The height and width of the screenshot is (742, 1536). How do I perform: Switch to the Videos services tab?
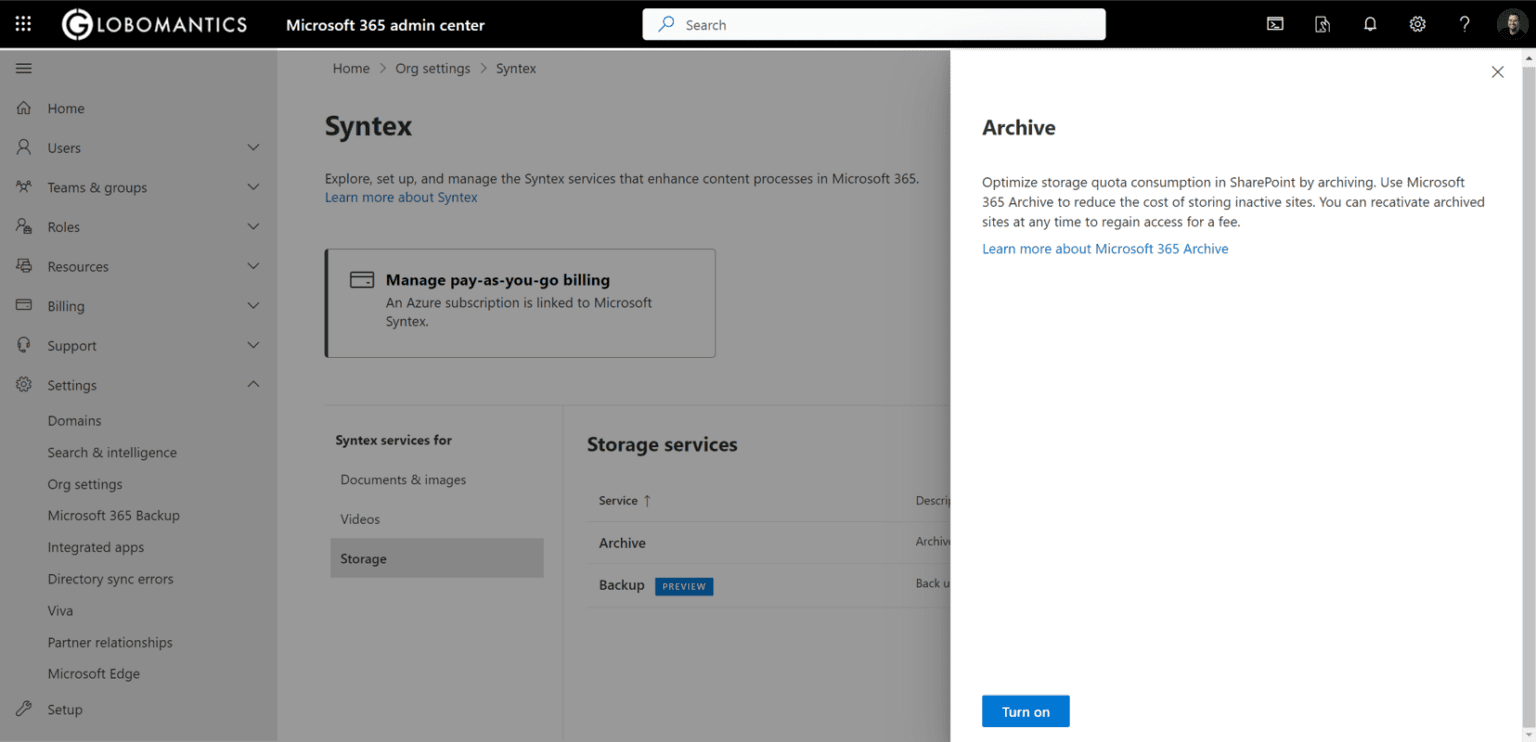[360, 518]
